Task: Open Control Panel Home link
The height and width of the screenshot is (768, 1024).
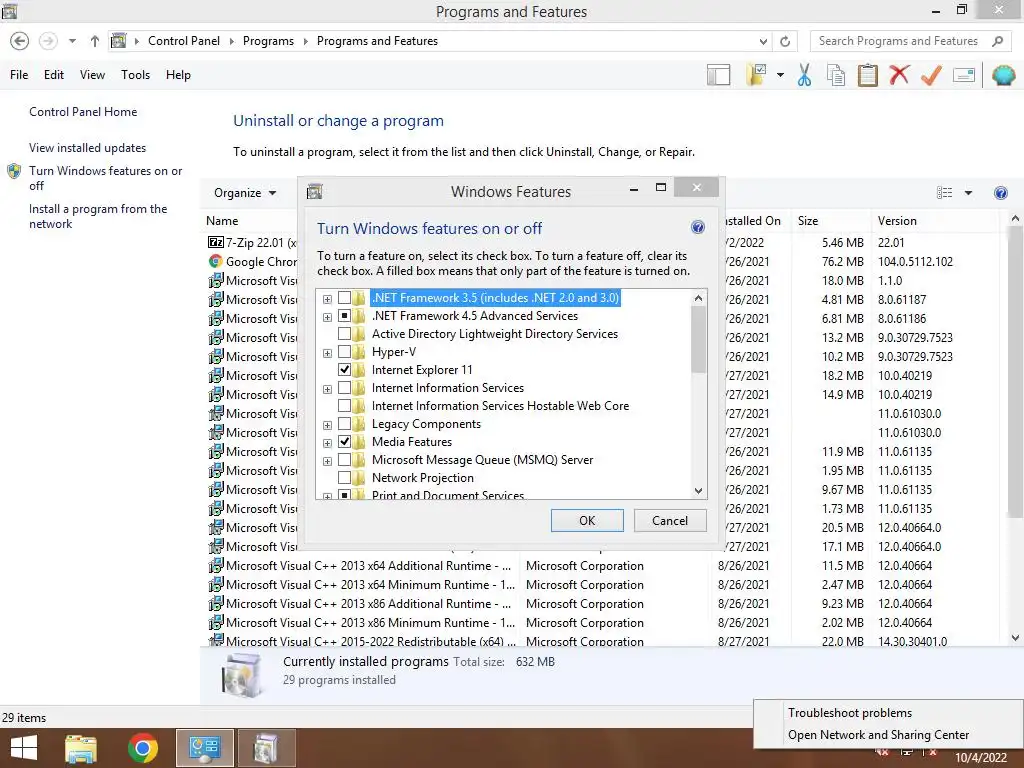Action: tap(83, 112)
